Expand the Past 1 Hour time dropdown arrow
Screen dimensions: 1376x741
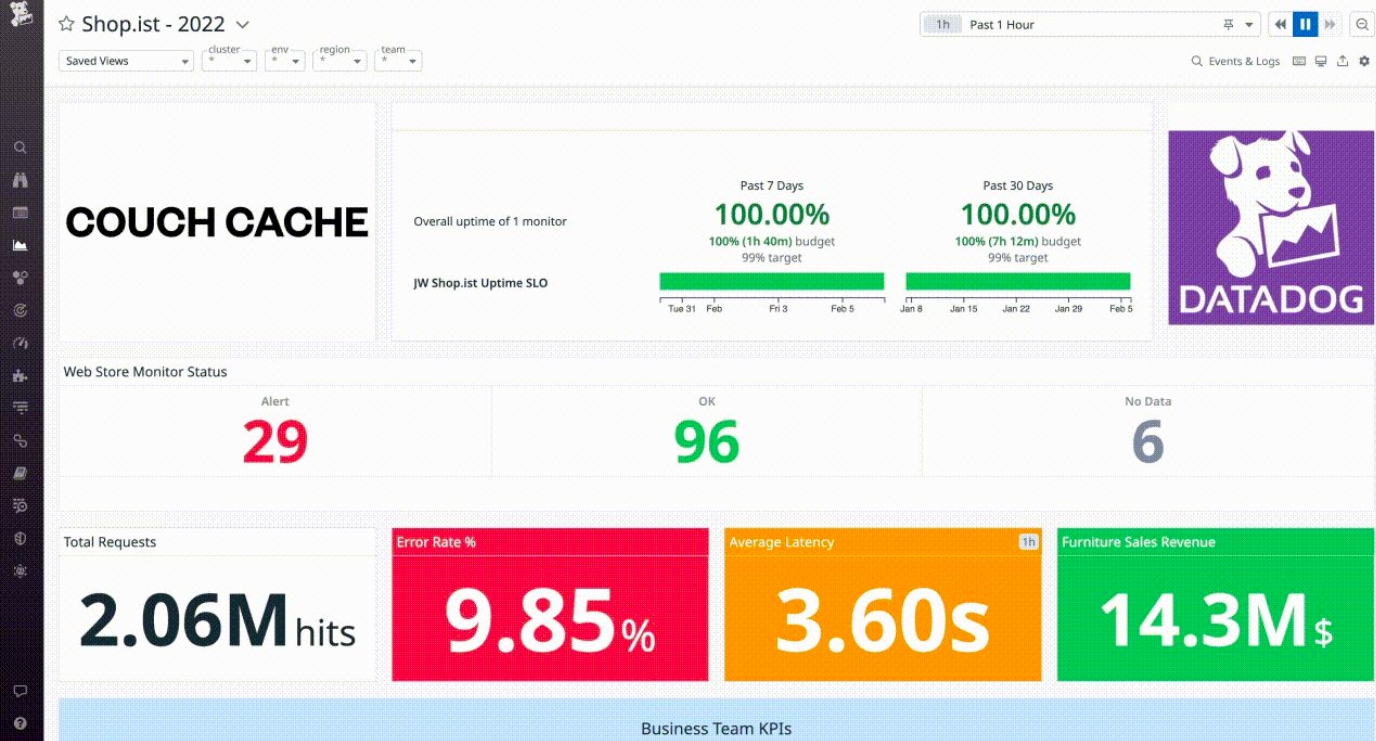(1249, 25)
